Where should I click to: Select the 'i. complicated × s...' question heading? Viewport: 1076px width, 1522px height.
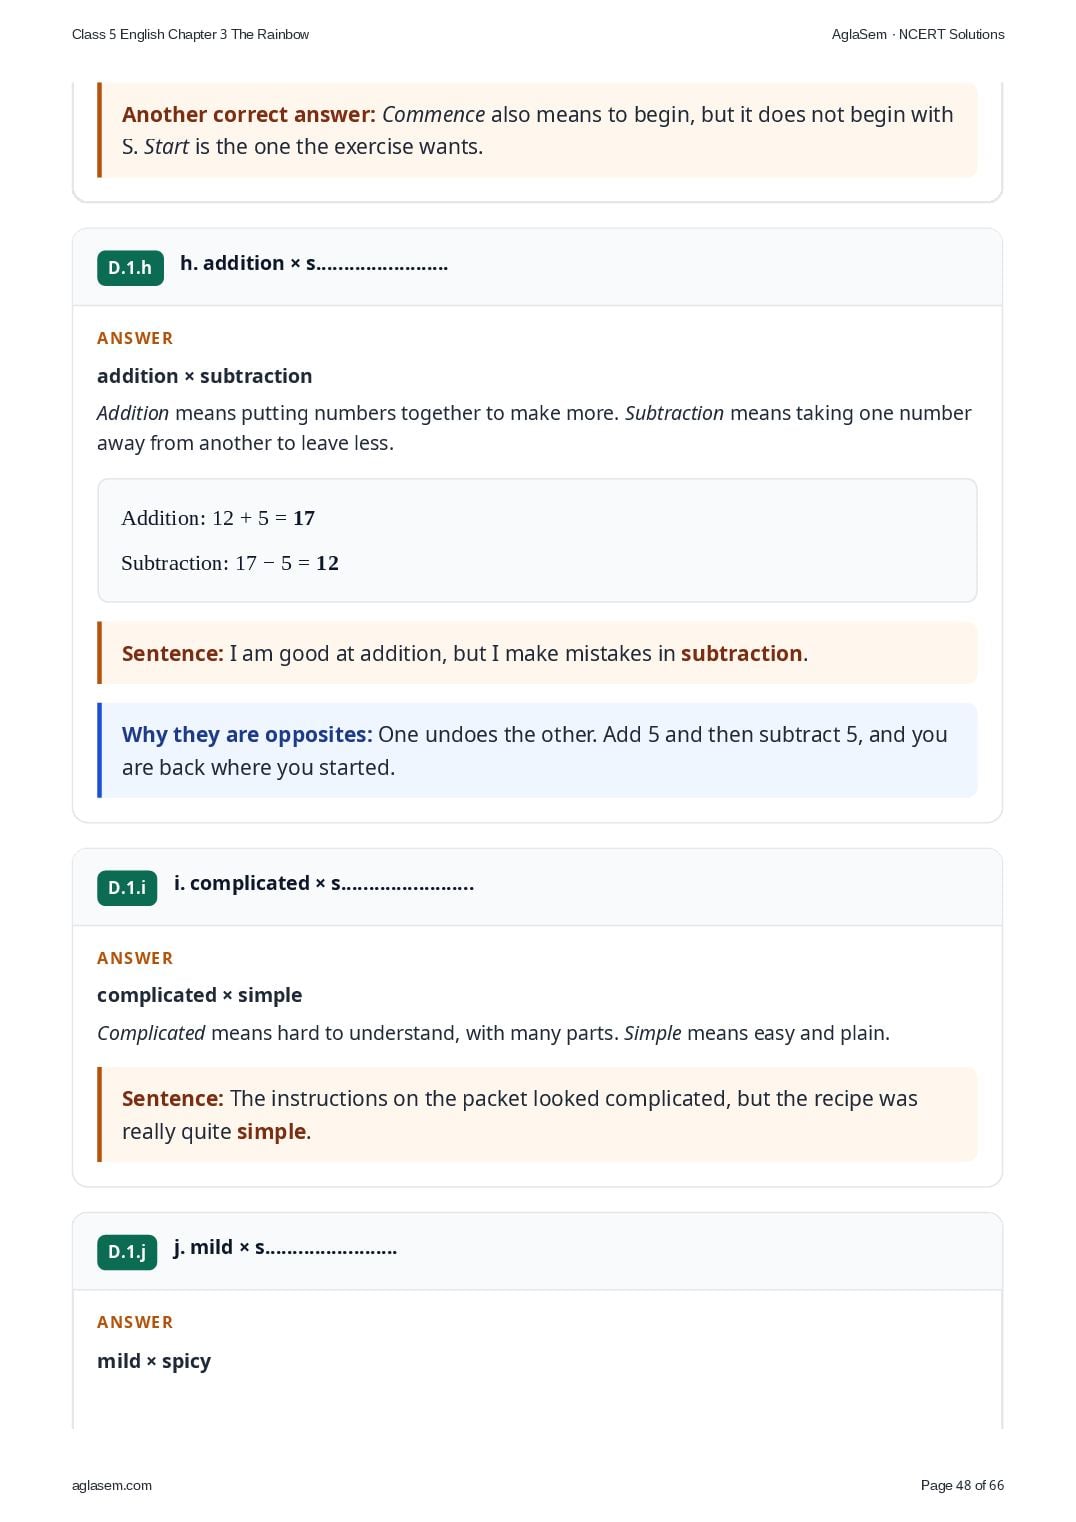[x=324, y=884]
